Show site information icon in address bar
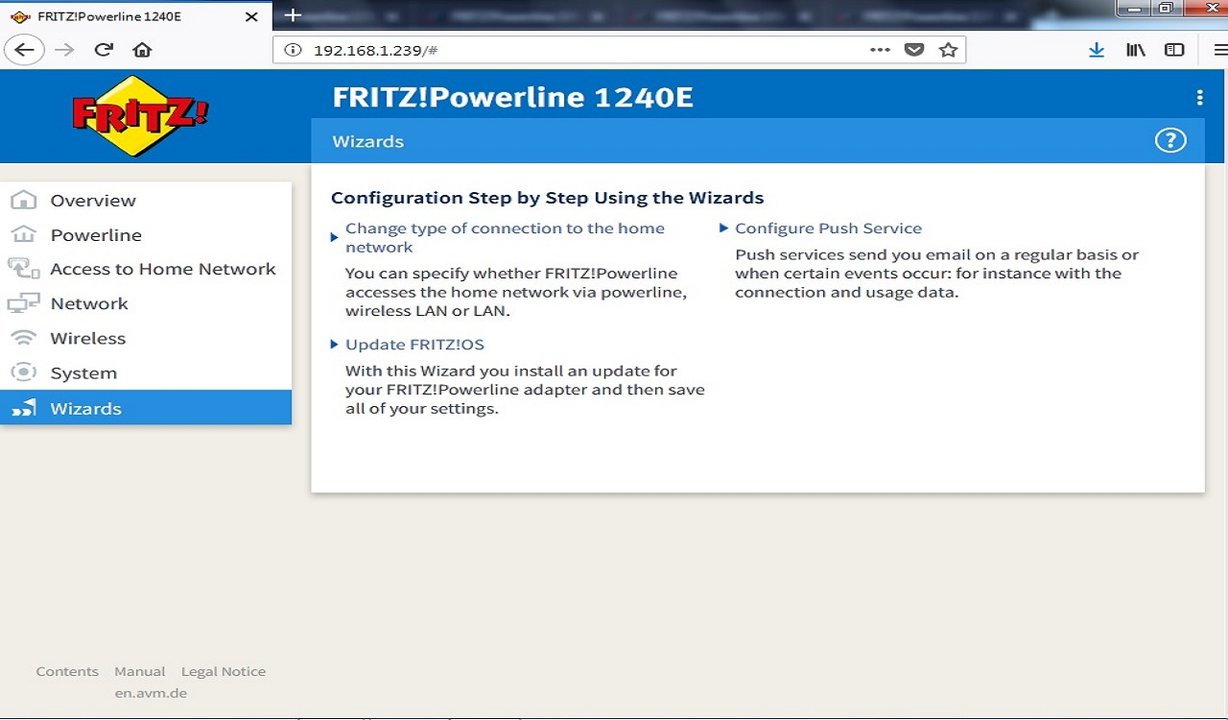This screenshot has width=1228, height=720. 293,50
